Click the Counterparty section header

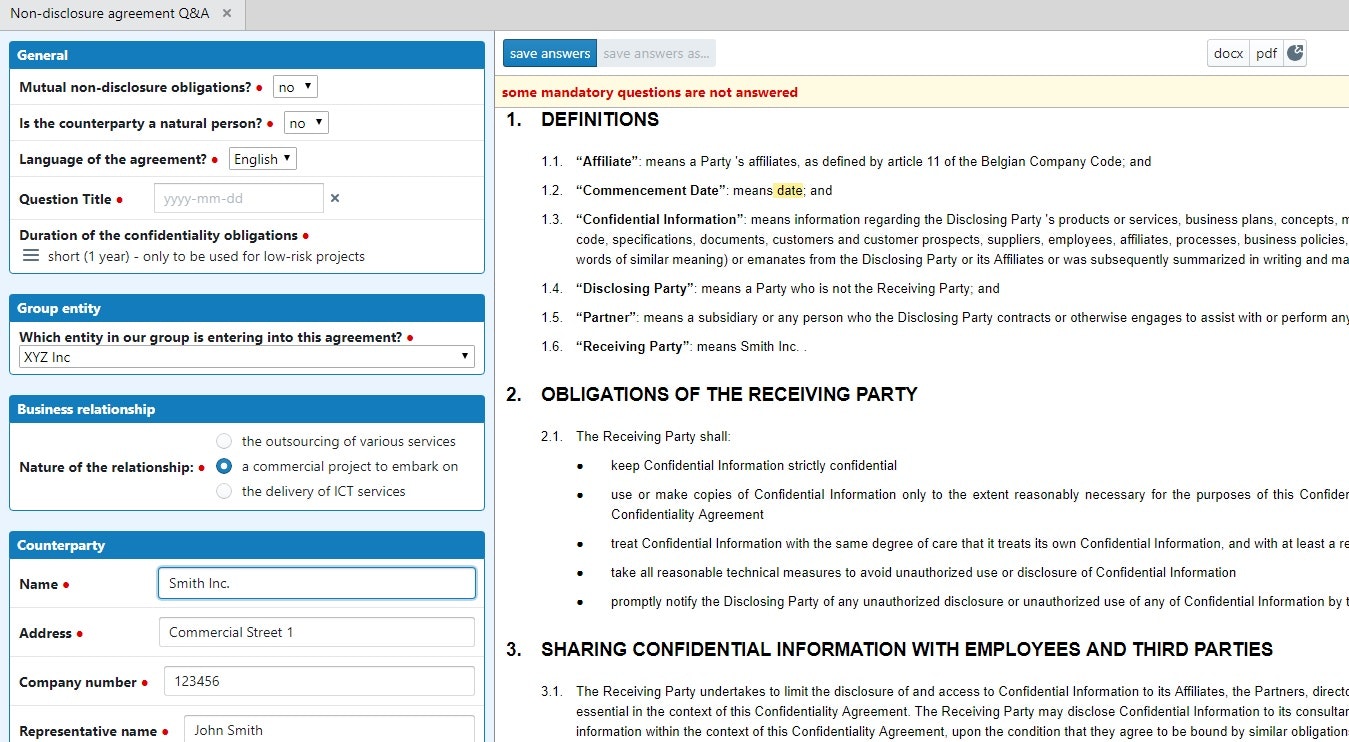click(247, 545)
